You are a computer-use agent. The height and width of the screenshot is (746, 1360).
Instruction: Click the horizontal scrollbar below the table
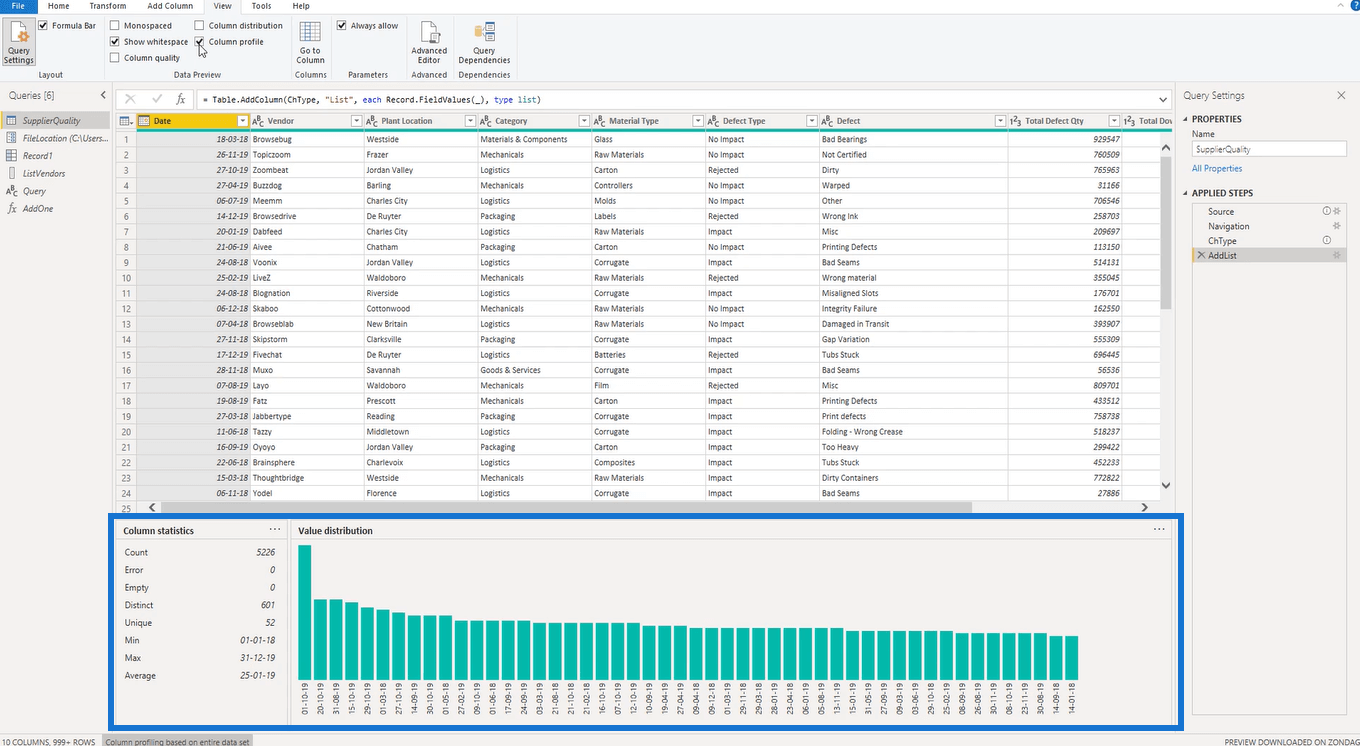pyautogui.click(x=560, y=507)
